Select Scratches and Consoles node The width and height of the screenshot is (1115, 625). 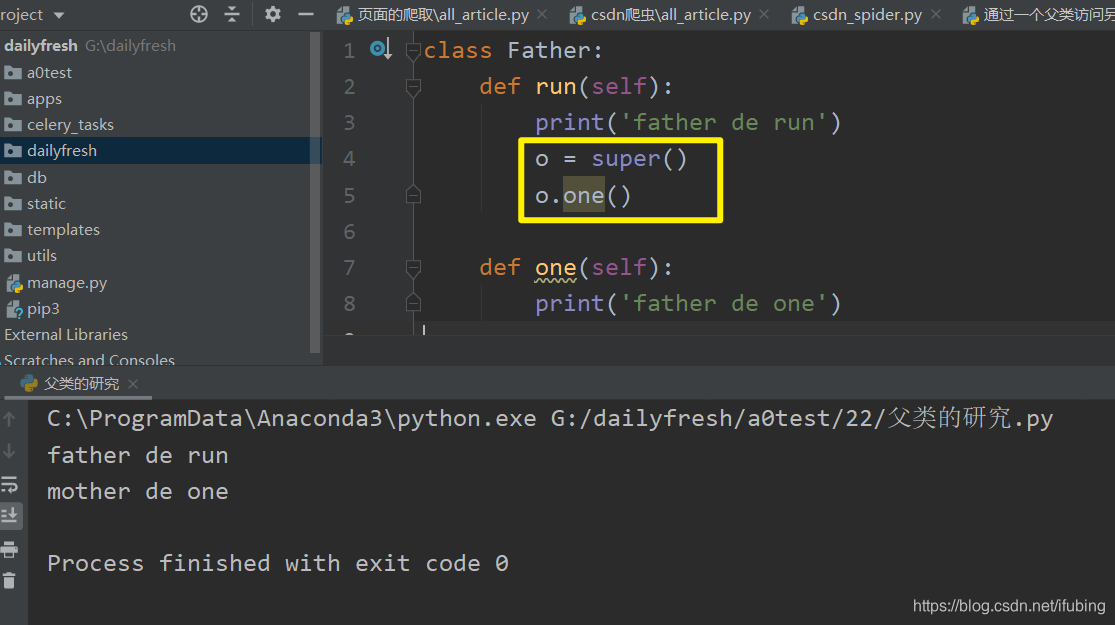click(90, 359)
